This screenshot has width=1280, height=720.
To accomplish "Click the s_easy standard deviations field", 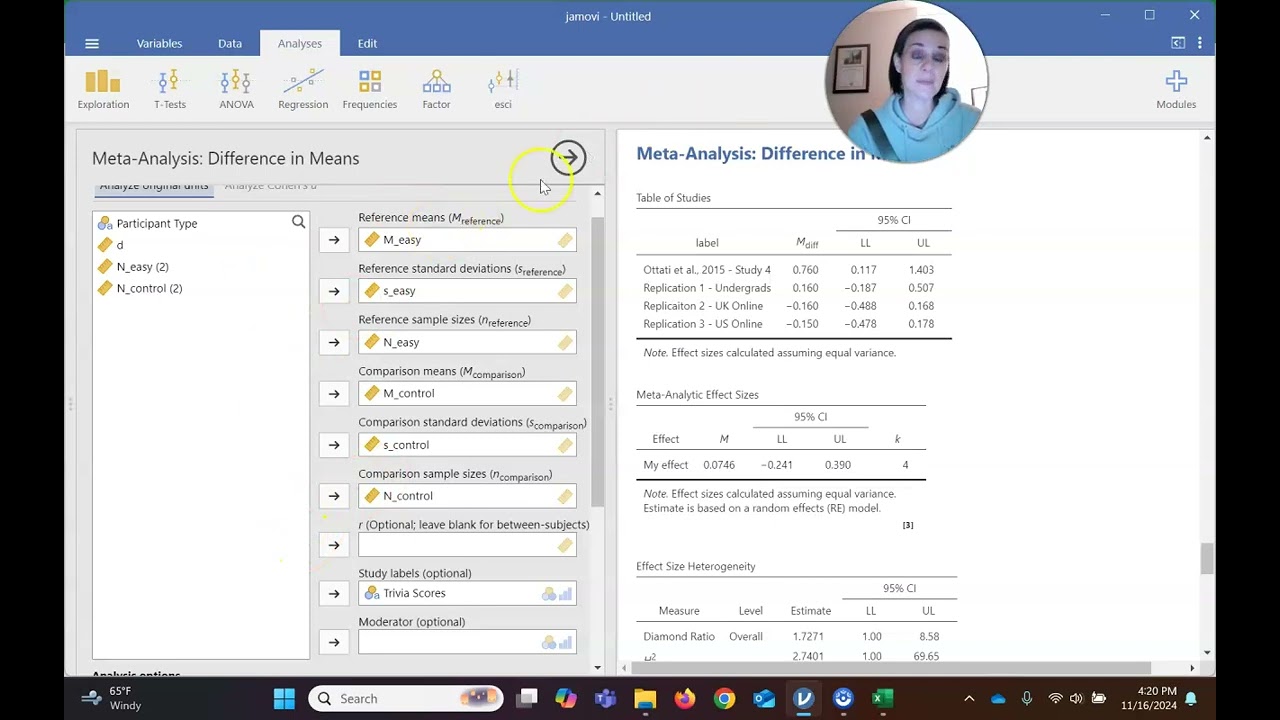I will (467, 291).
